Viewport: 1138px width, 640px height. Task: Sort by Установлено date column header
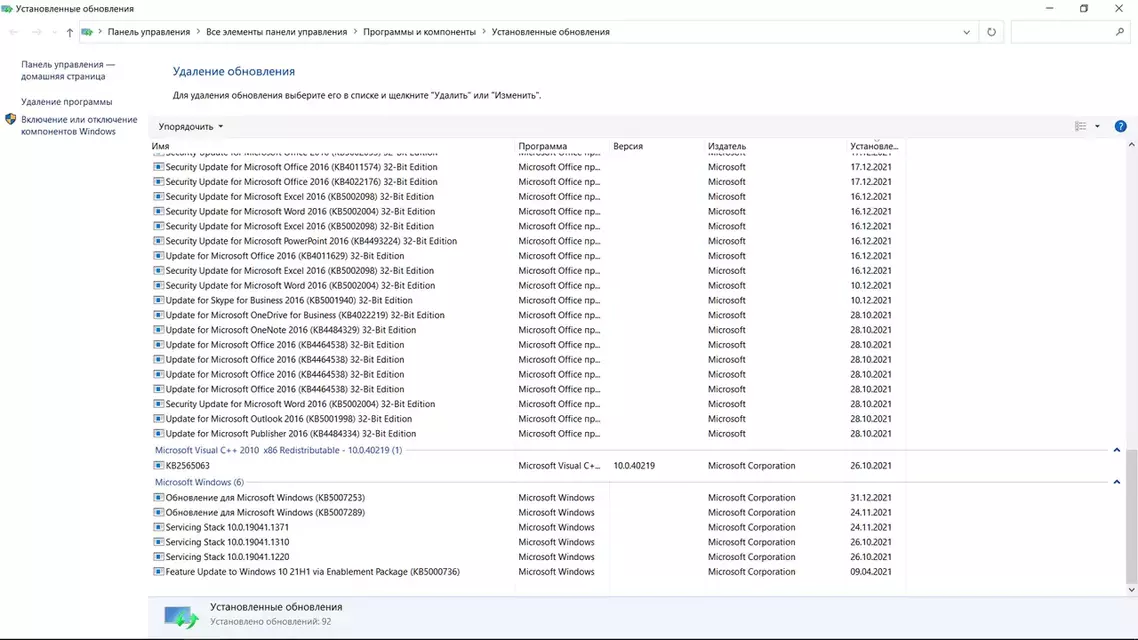[x=875, y=146]
